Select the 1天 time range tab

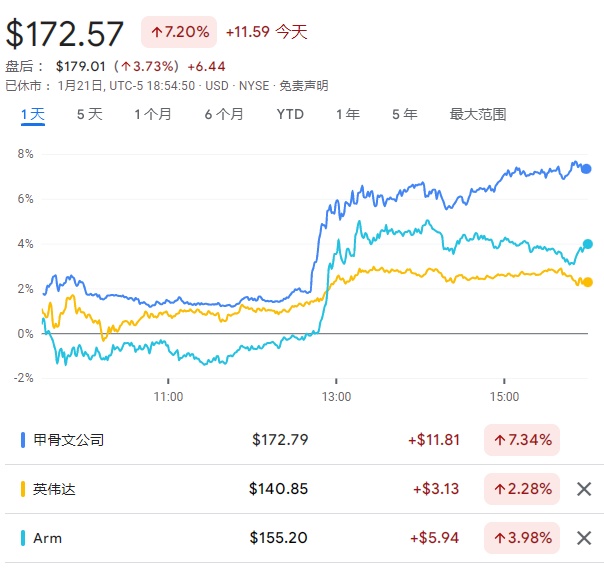pyautogui.click(x=33, y=114)
